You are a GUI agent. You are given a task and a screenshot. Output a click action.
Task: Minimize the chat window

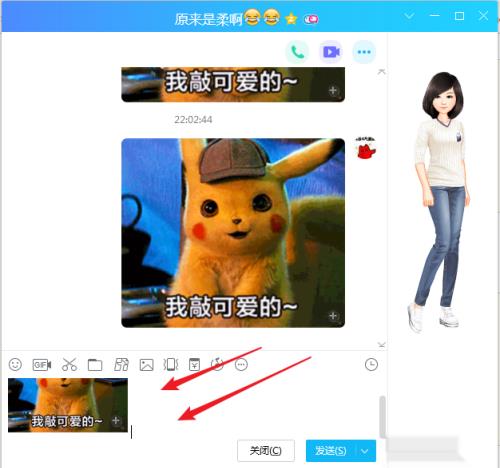click(435, 16)
